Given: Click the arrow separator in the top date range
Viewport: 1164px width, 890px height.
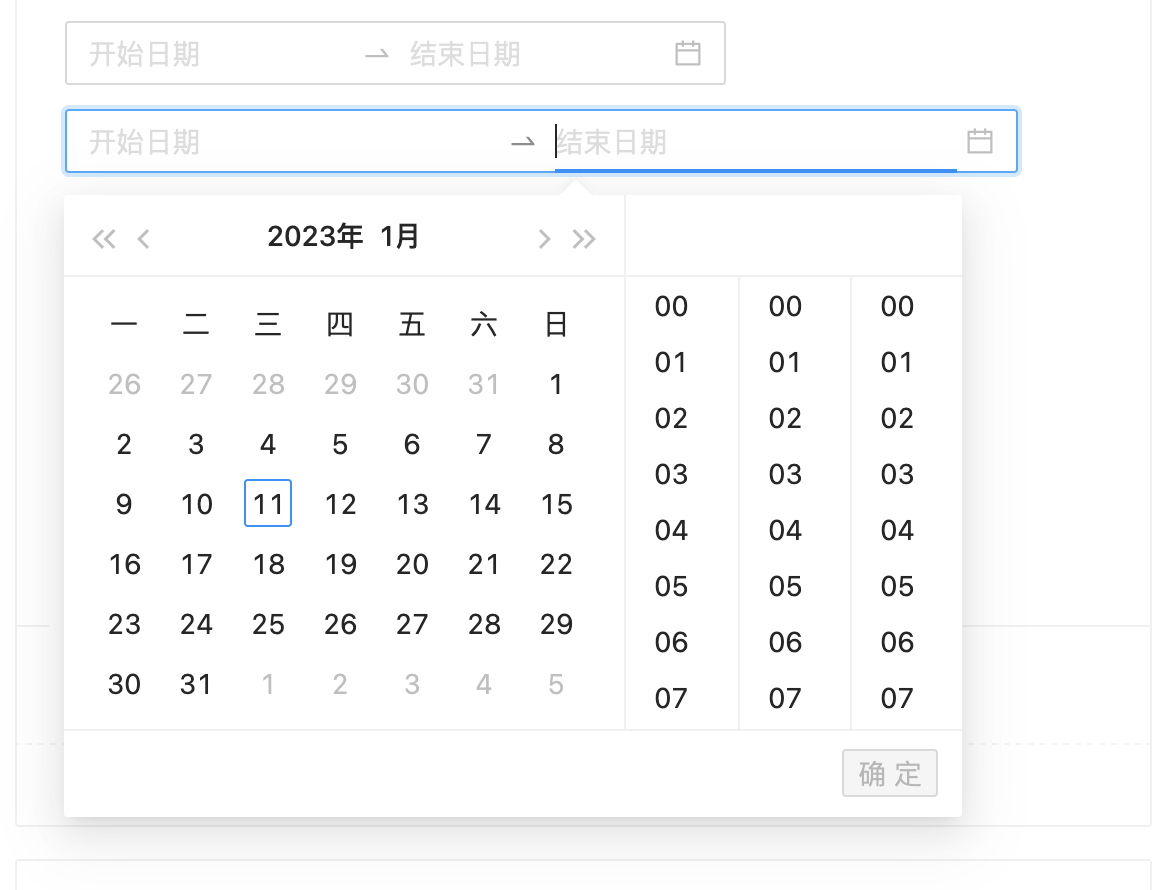Looking at the screenshot, I should (377, 55).
